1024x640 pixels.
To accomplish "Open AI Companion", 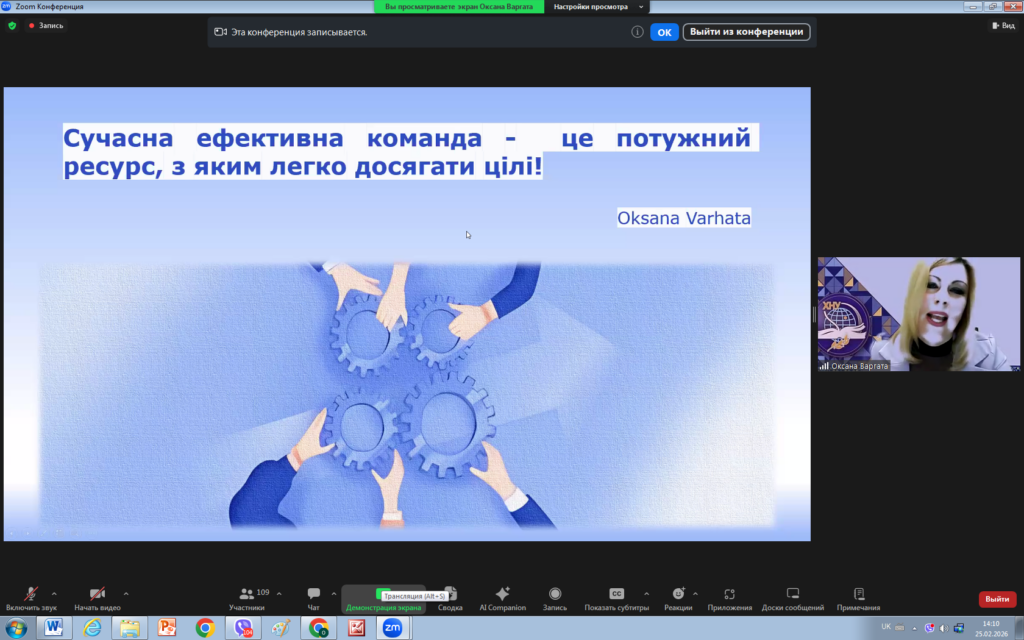I will pos(502,594).
